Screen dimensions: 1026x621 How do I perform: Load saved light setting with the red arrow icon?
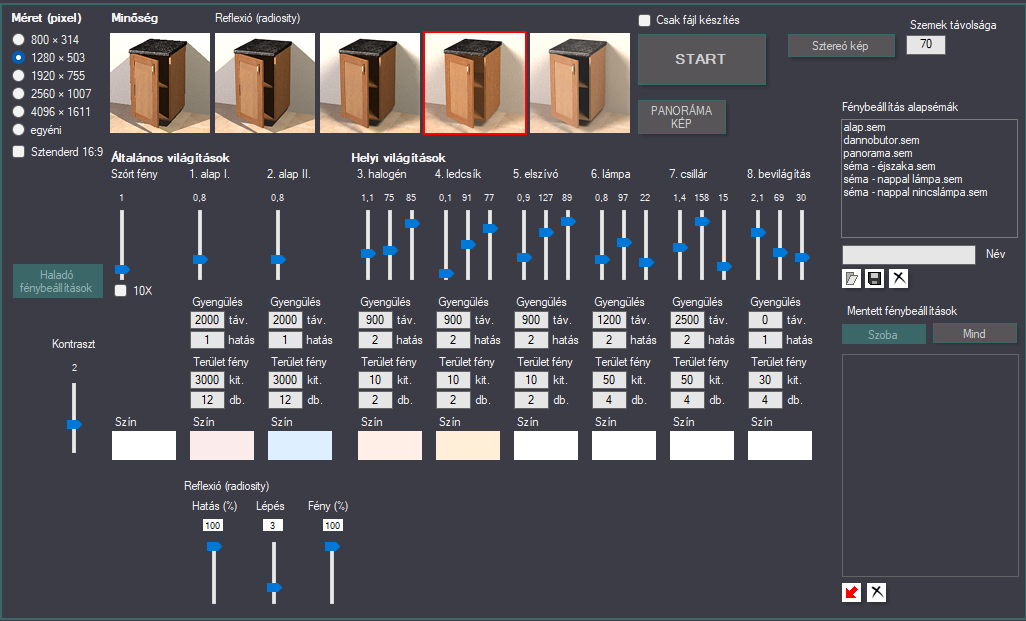(851, 592)
